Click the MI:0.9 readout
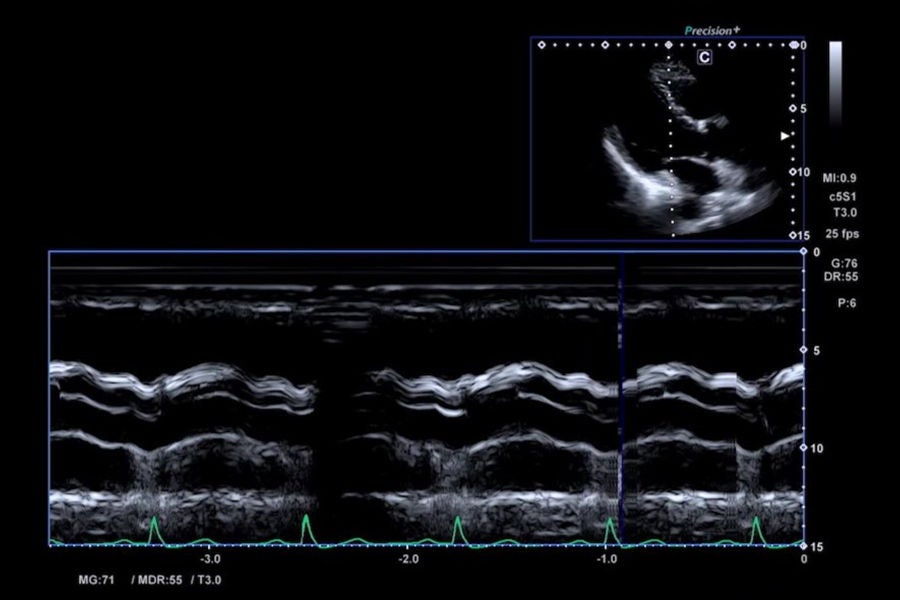This screenshot has width=900, height=600. click(x=839, y=178)
